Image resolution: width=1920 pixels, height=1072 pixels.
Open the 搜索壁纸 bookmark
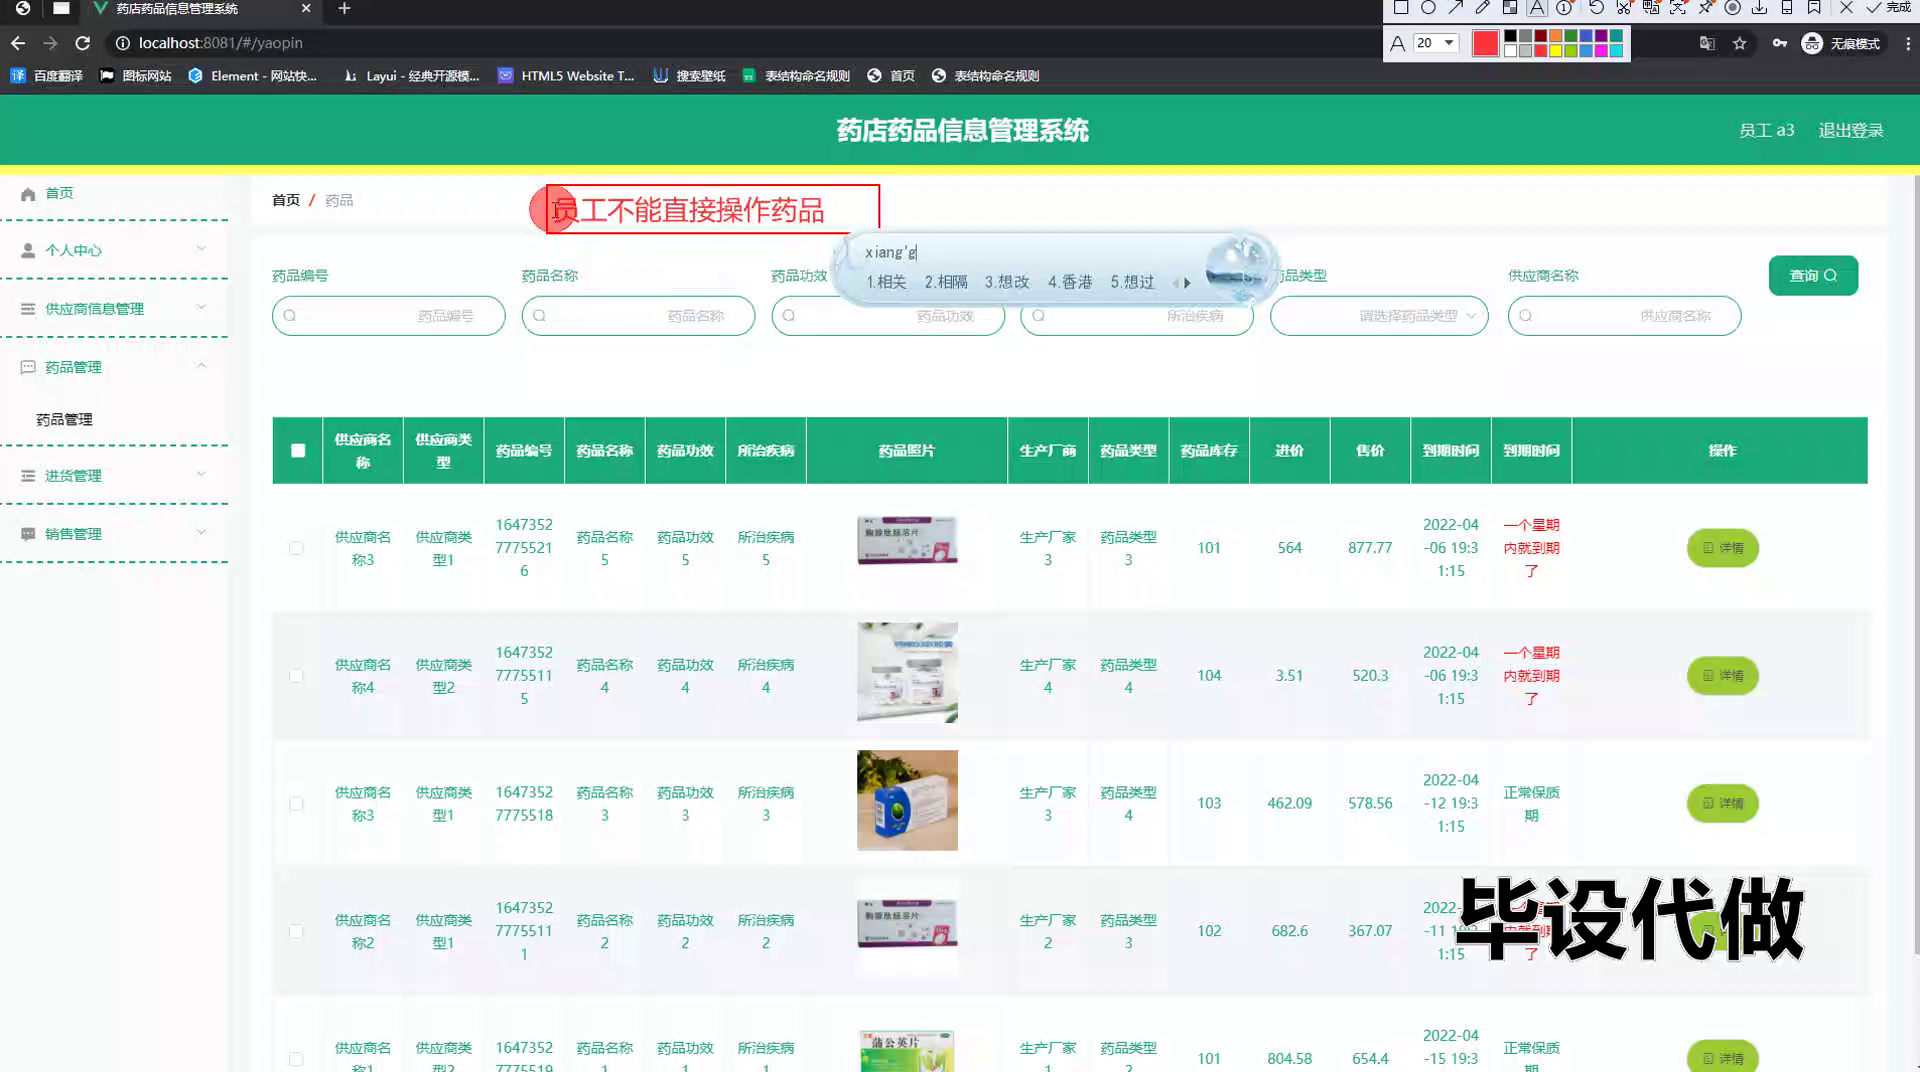coord(689,75)
